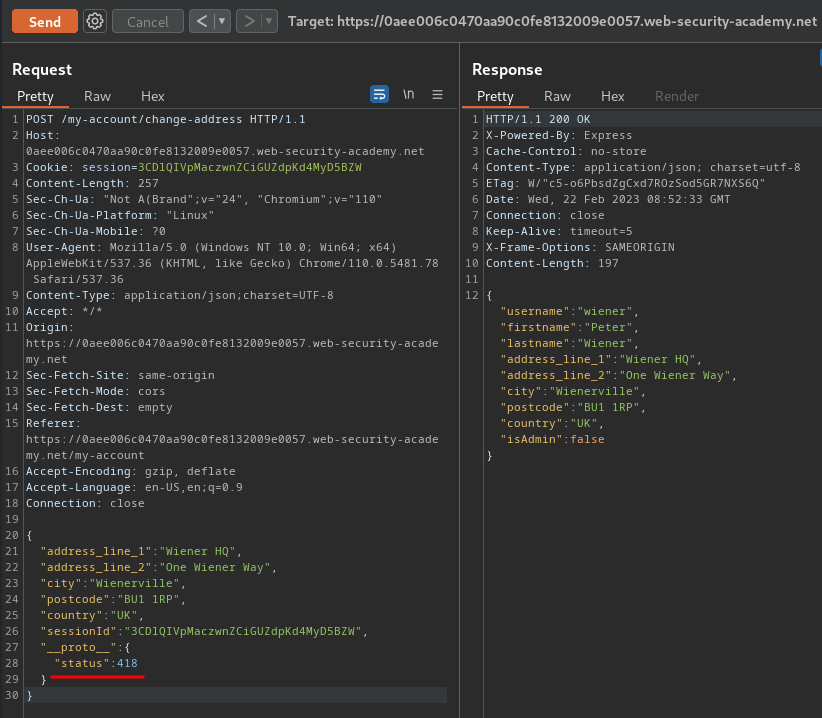Switch Request view to Hex tab
Image resolution: width=822 pixels, height=718 pixels.
click(153, 96)
